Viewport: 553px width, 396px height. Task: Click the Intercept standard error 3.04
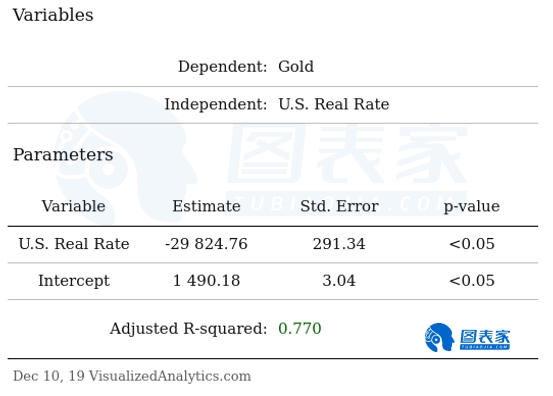pyautogui.click(x=339, y=281)
